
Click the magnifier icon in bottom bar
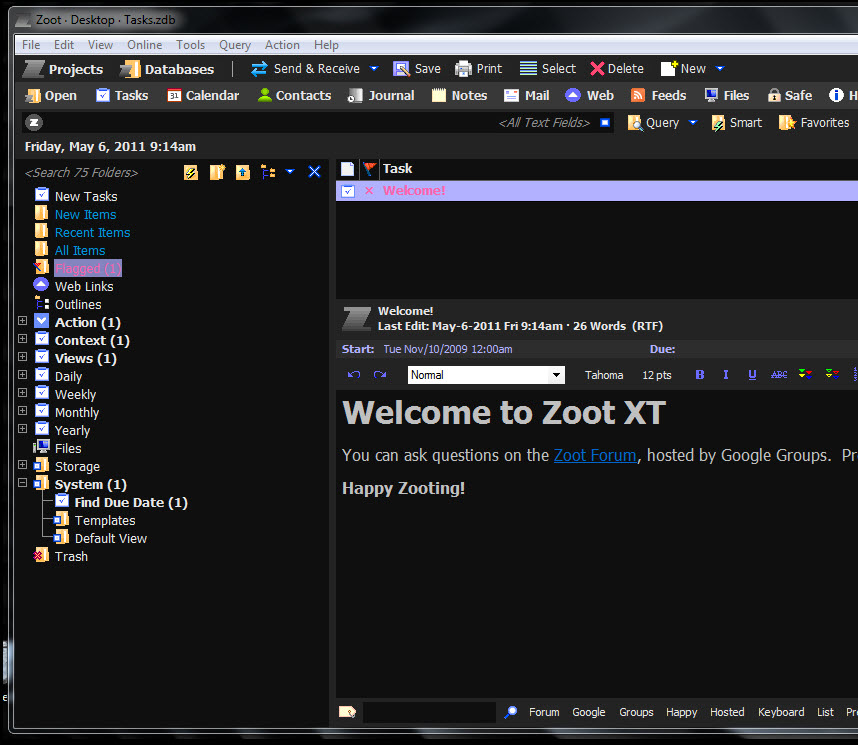(x=511, y=712)
